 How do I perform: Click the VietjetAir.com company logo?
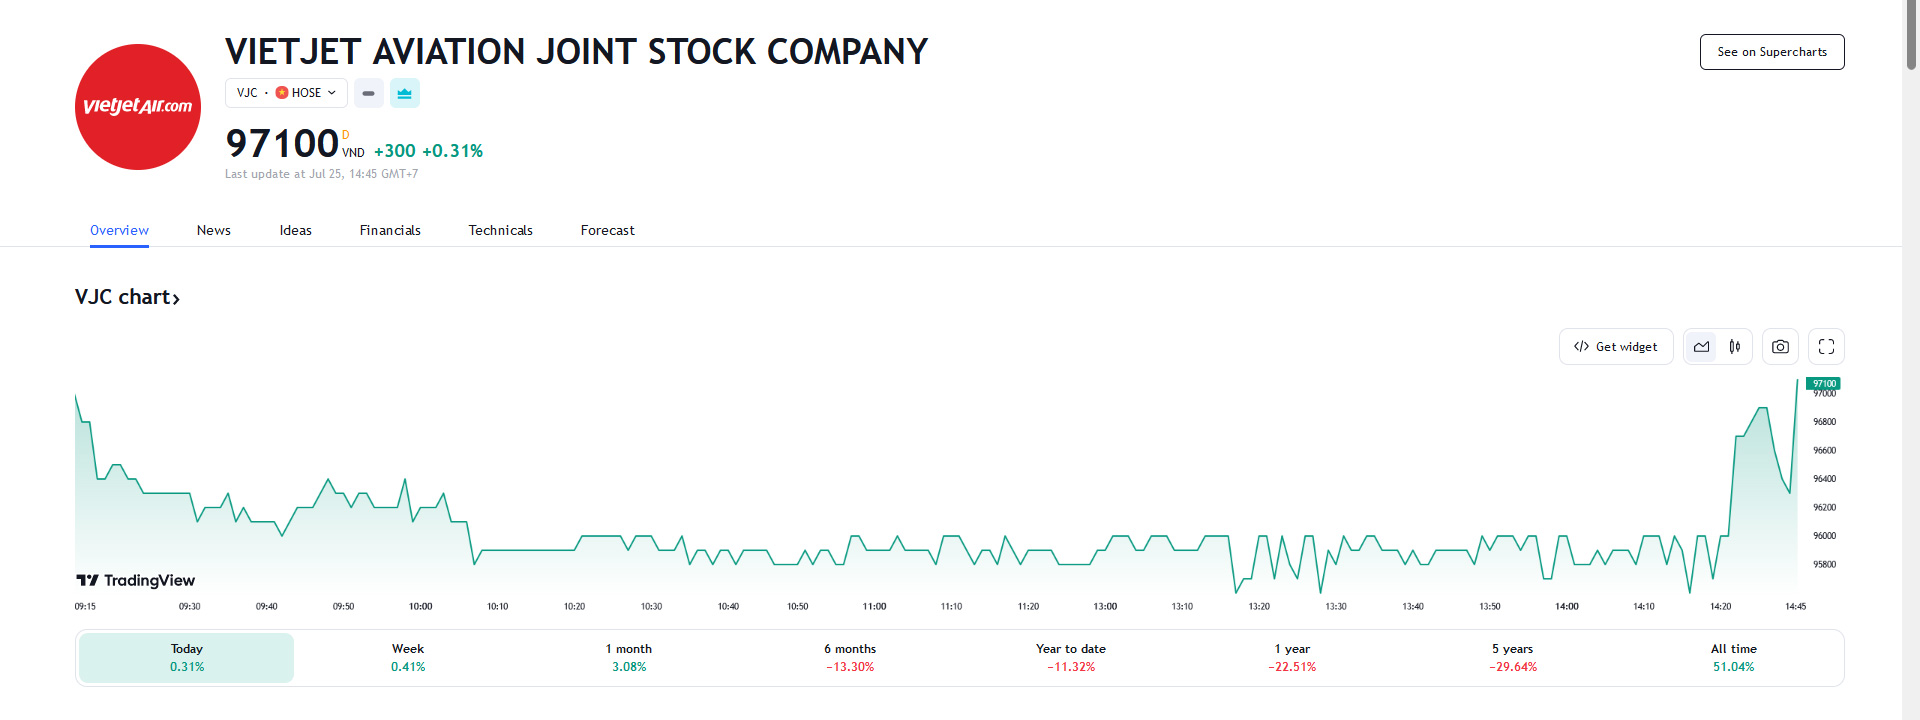(138, 107)
